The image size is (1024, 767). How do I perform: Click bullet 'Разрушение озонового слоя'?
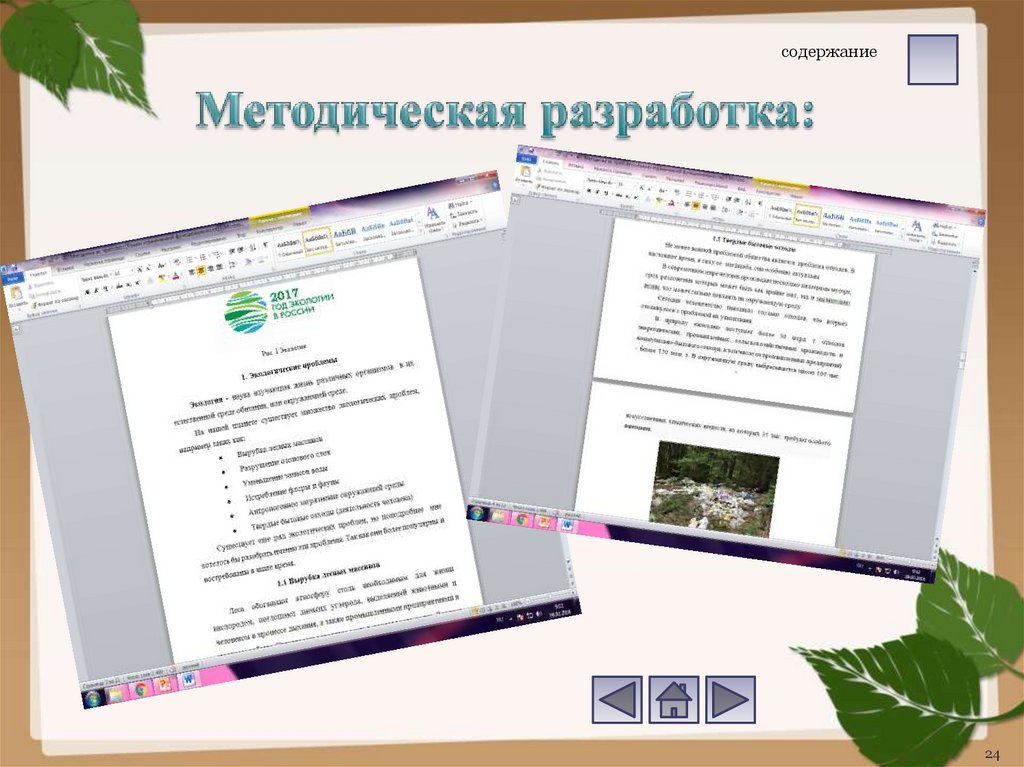tap(285, 461)
